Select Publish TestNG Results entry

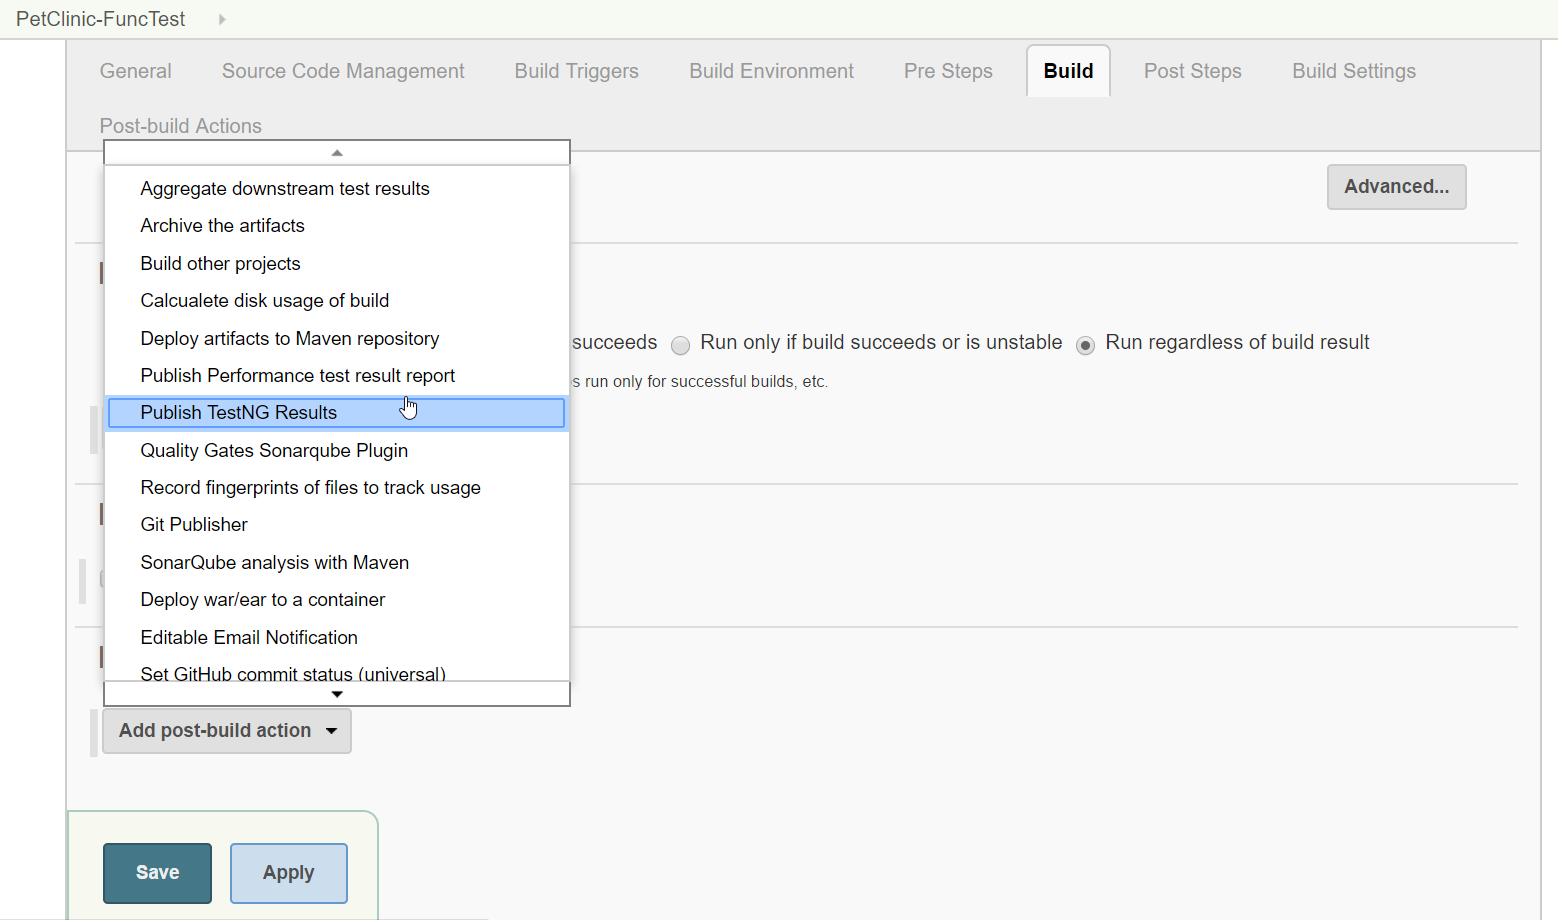[337, 413]
